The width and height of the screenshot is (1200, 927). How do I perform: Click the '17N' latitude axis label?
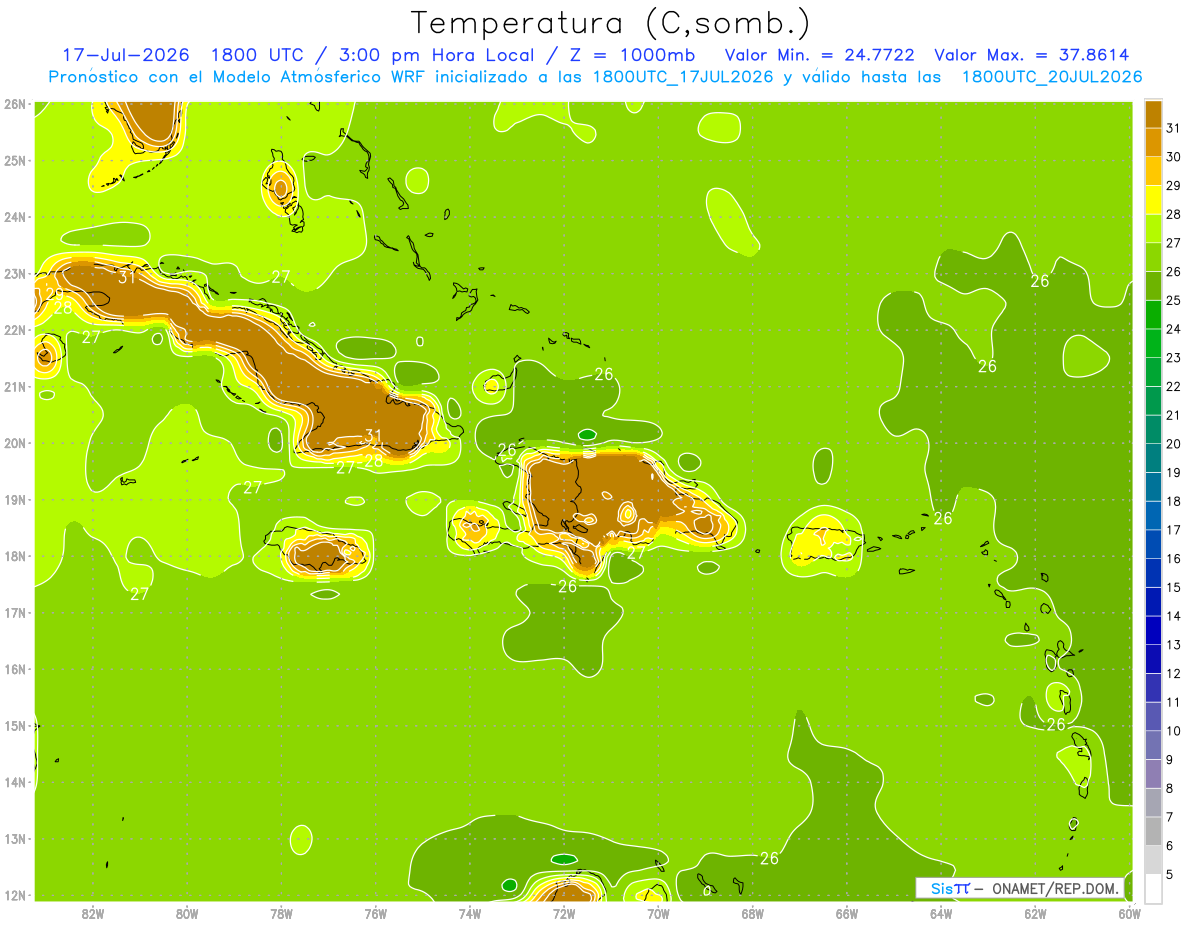[x=15, y=612]
